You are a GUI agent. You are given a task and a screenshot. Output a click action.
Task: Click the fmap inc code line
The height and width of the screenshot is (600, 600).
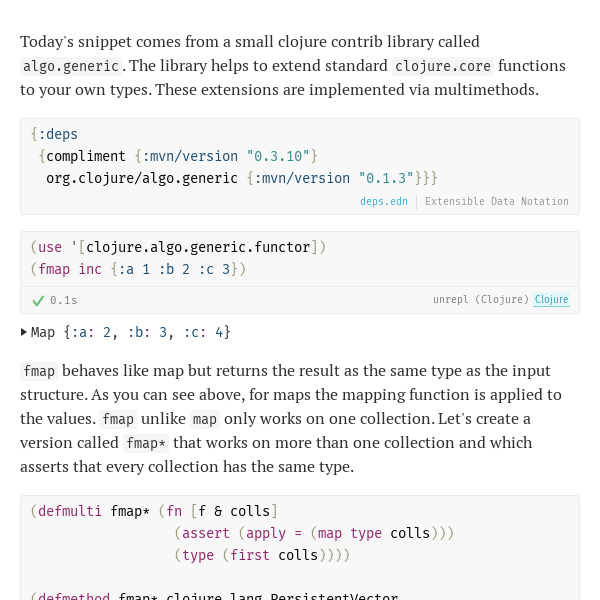[138, 269]
